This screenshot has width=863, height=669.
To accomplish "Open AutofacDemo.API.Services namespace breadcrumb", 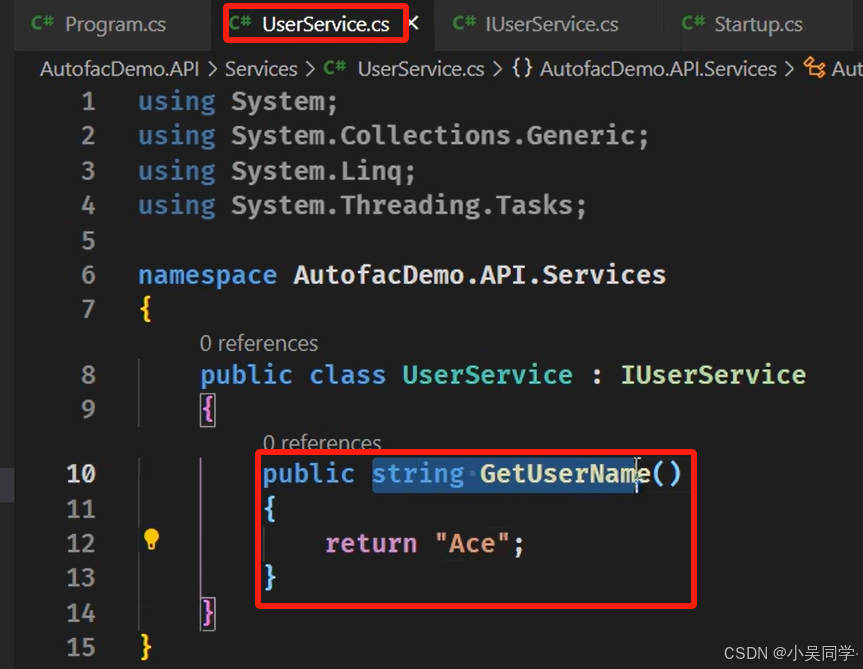I will (658, 69).
